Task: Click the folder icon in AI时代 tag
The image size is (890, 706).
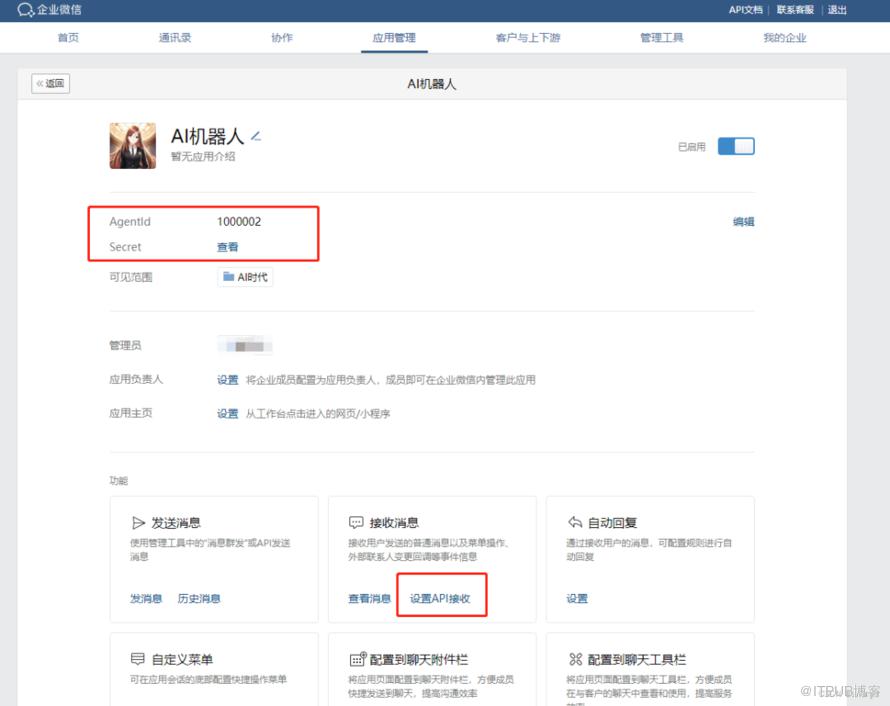Action: [228, 277]
